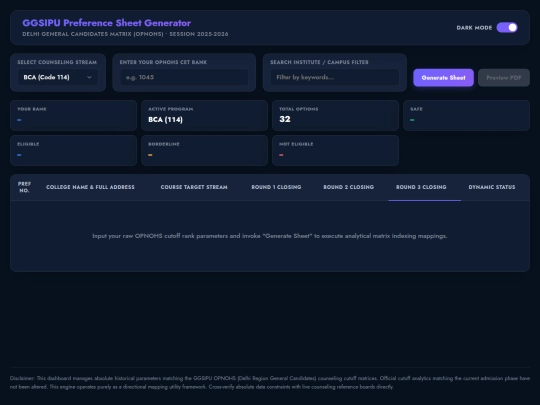The image size is (540, 405).
Task: Click the Search Institute / Campus Filter label
Action: point(319,62)
